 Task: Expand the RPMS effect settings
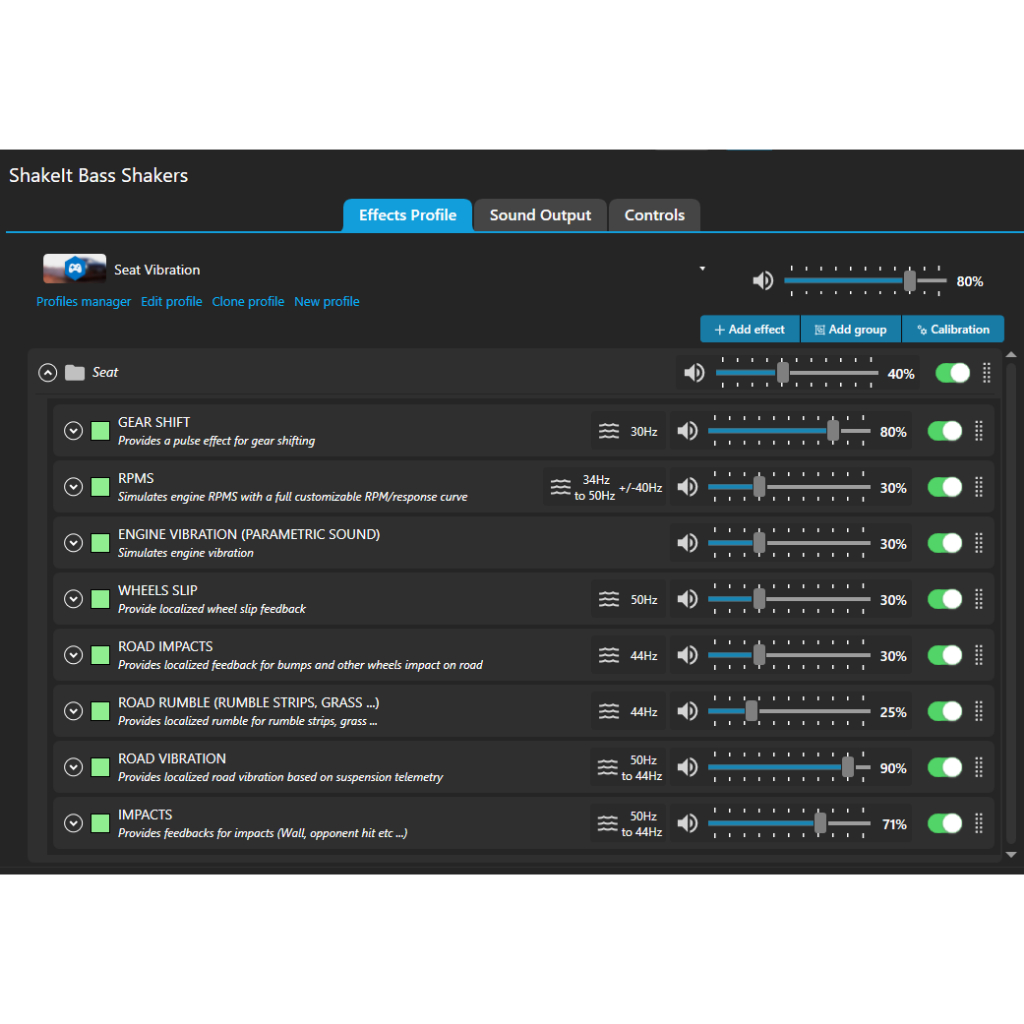73,487
